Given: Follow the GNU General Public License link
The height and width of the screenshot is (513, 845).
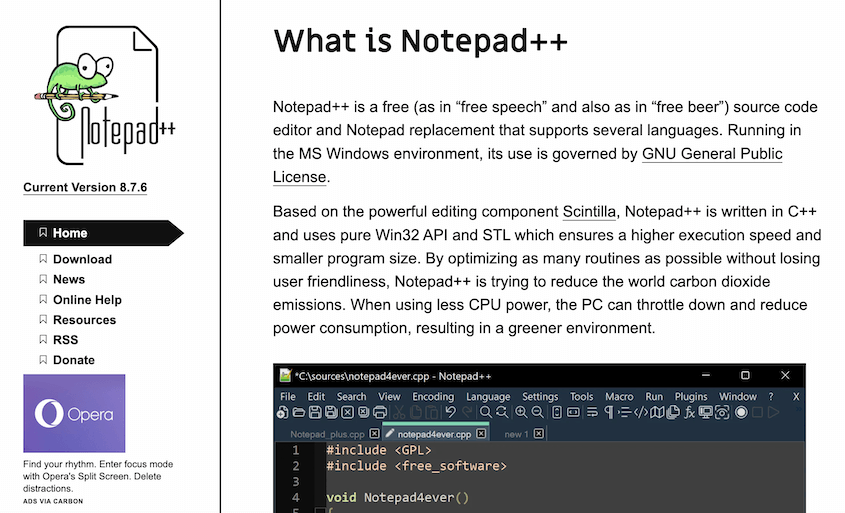Looking at the screenshot, I should point(712,154).
